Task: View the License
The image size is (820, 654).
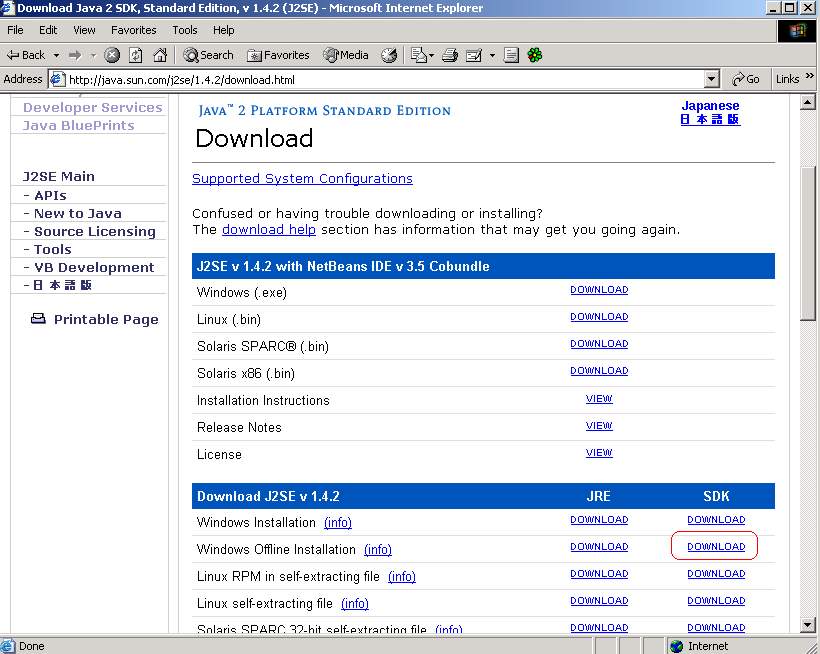Action: (x=599, y=453)
